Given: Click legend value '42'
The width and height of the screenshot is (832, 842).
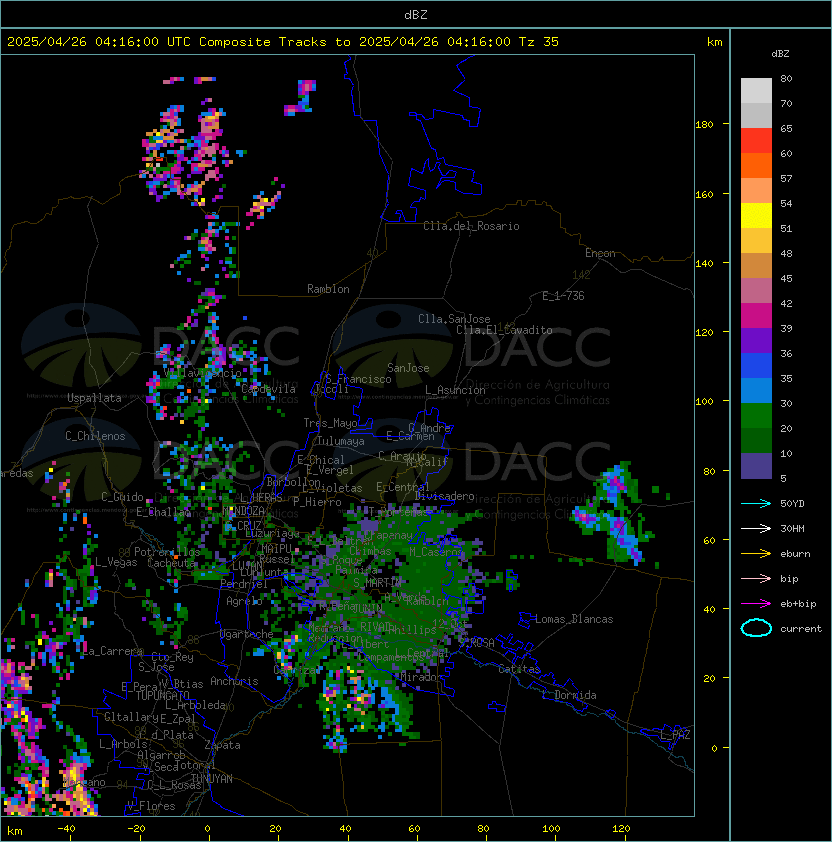Looking at the screenshot, I should pos(786,303).
